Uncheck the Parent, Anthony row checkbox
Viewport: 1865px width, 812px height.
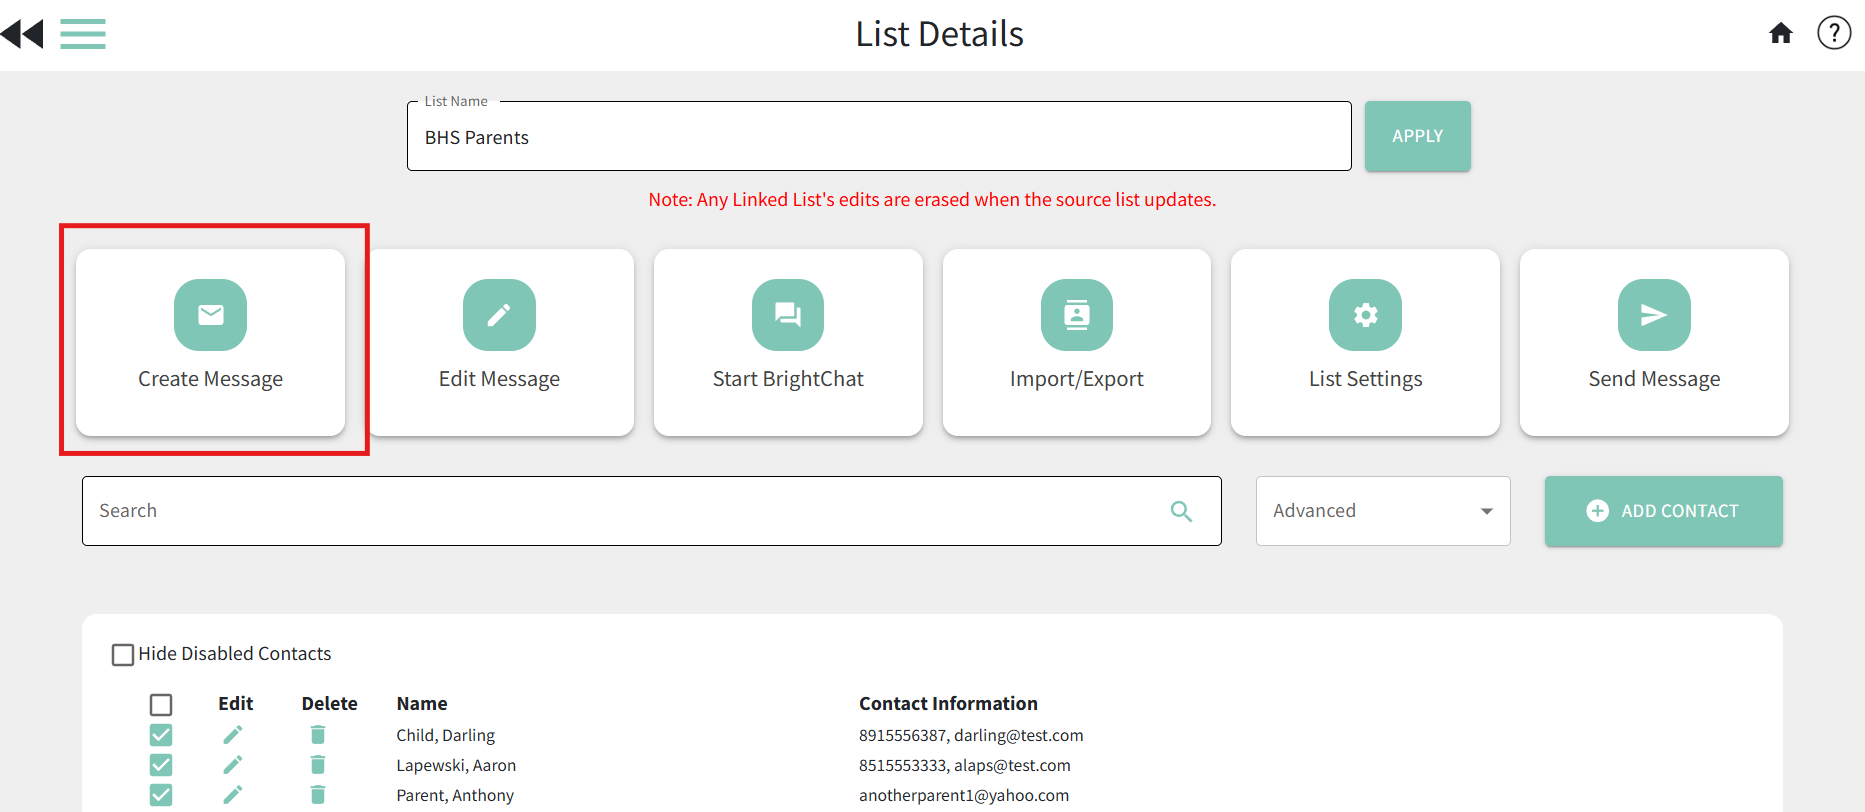pos(161,795)
